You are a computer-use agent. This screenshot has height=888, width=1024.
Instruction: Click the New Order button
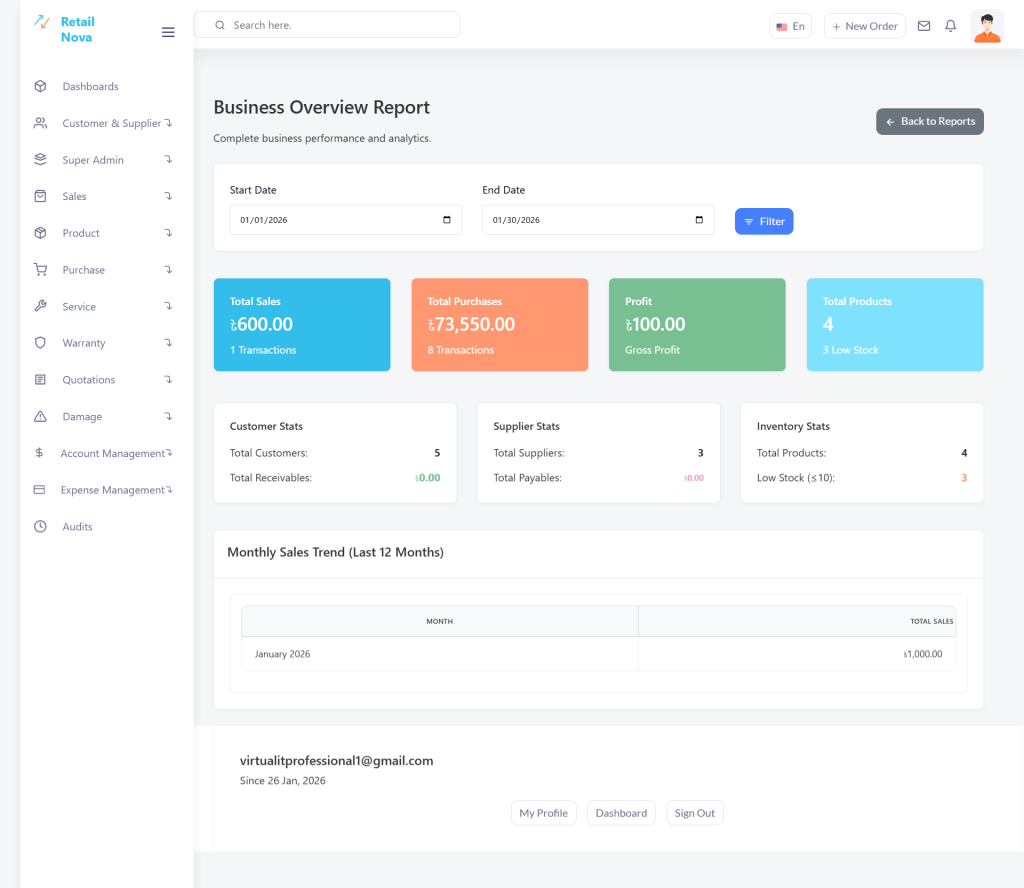[x=864, y=27]
